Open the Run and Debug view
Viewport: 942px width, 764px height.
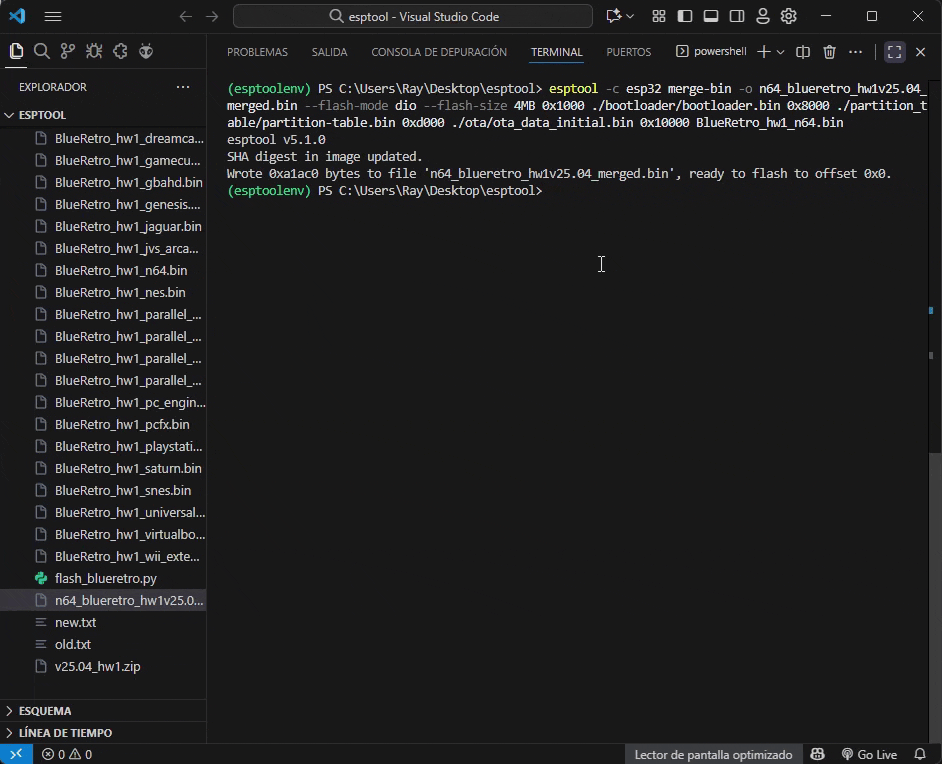tap(94, 51)
